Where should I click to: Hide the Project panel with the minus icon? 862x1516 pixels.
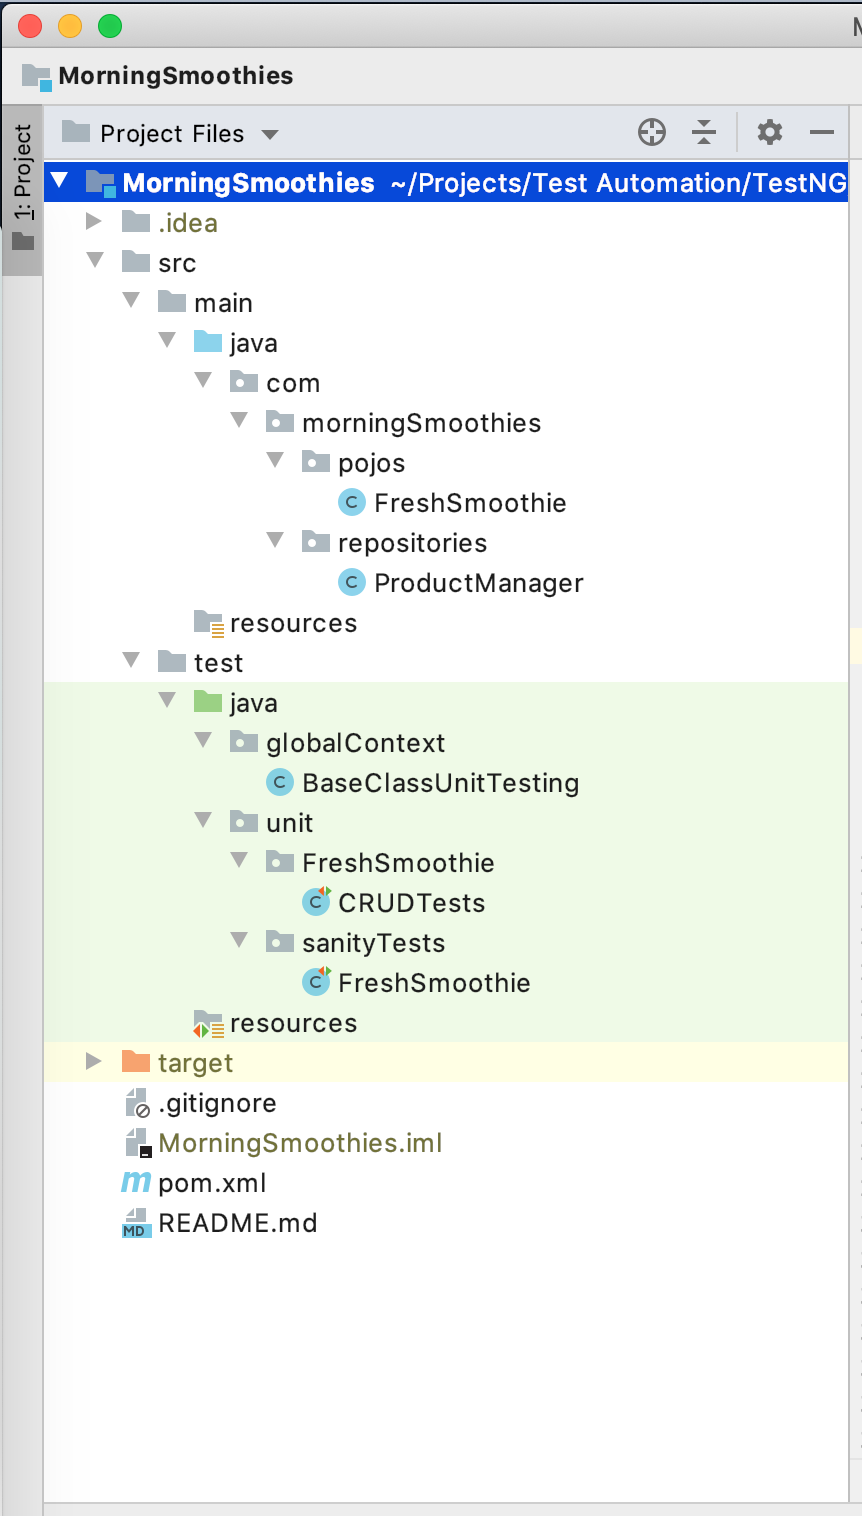tap(822, 132)
